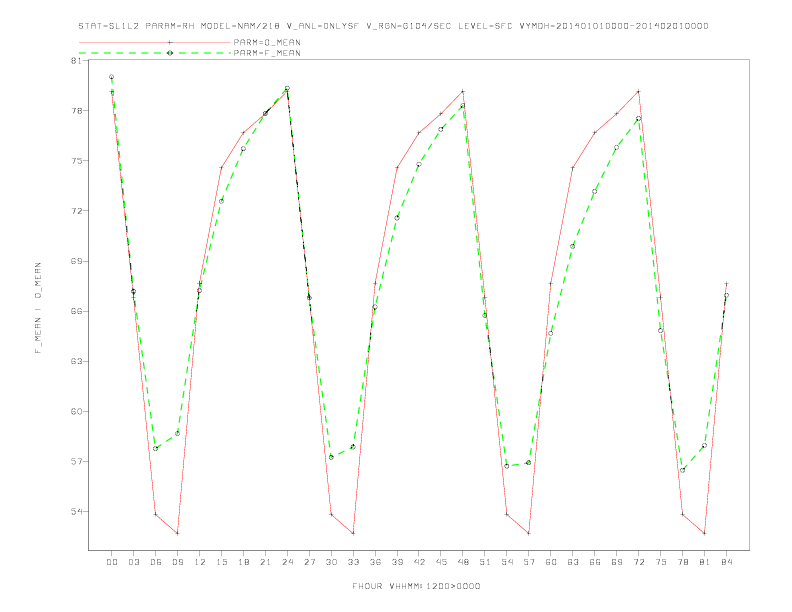Click y-axis tick label 63
792x612 pixels.
click(77, 361)
